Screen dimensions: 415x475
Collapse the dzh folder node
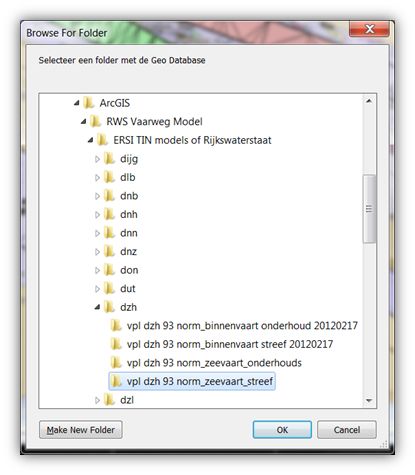97,307
